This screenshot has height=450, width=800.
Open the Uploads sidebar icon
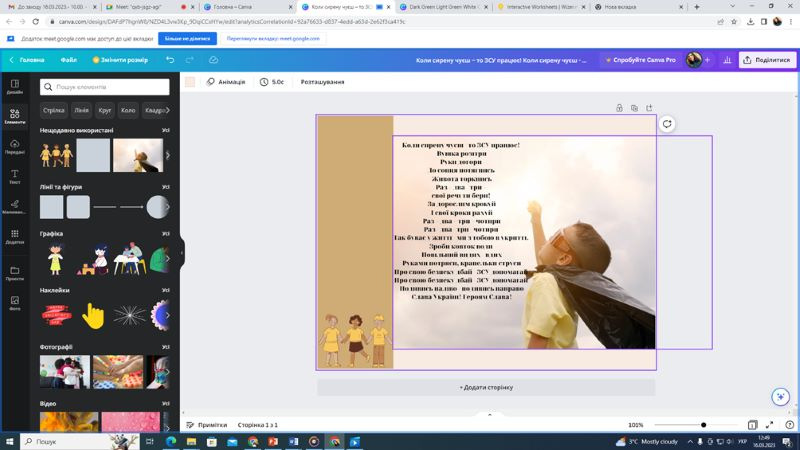pyautogui.click(x=15, y=146)
